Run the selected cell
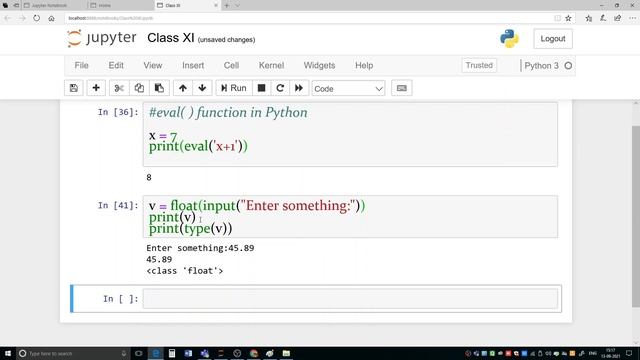The height and width of the screenshot is (360, 640). [234, 88]
